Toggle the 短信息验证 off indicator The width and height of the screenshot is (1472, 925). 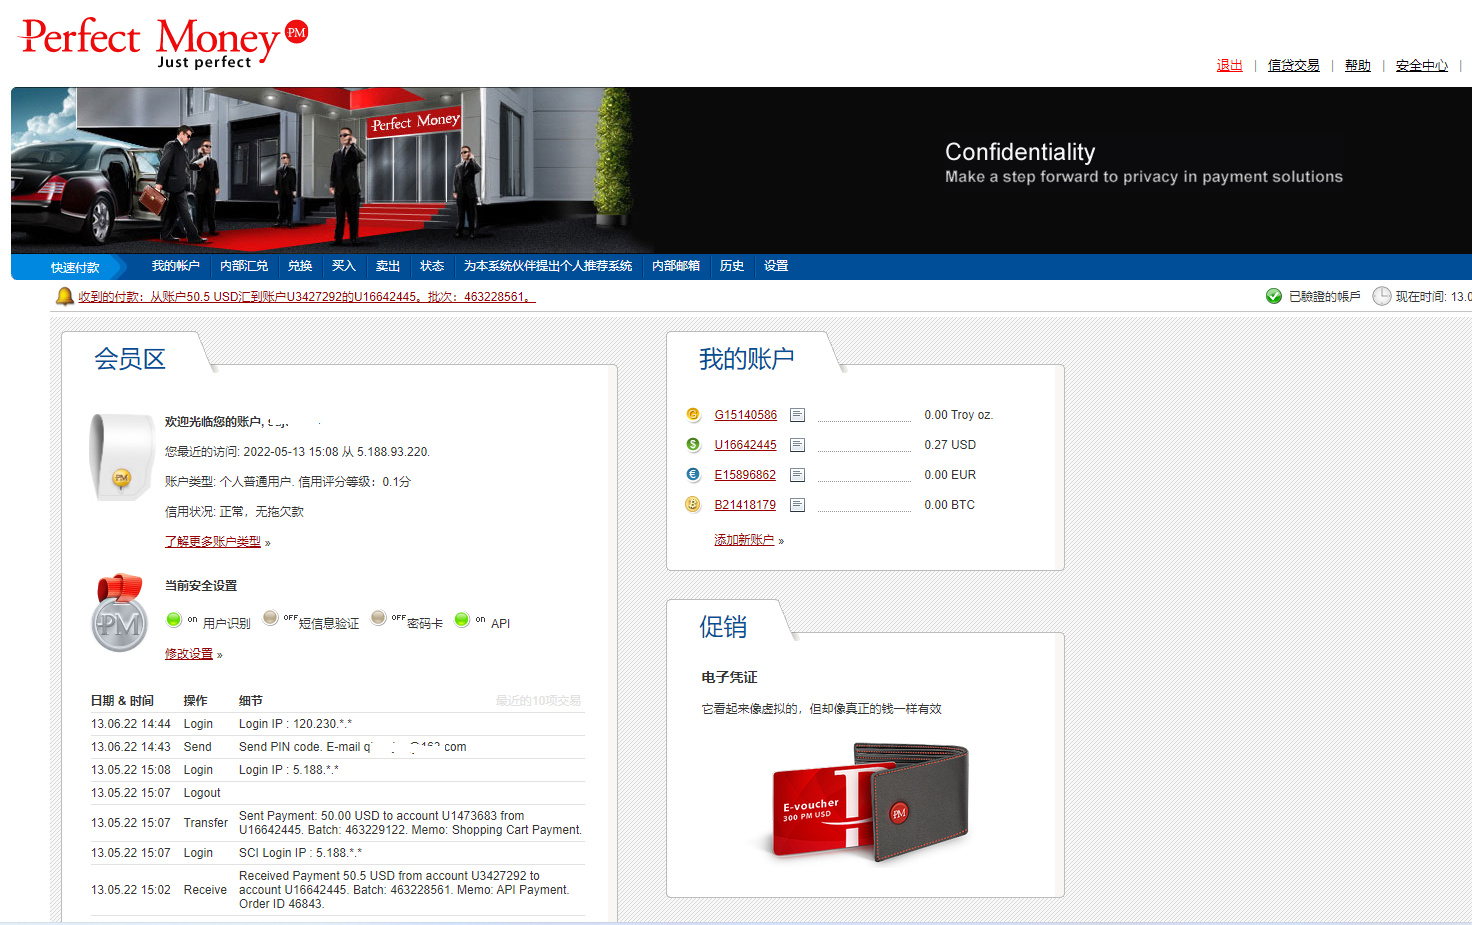pos(270,618)
